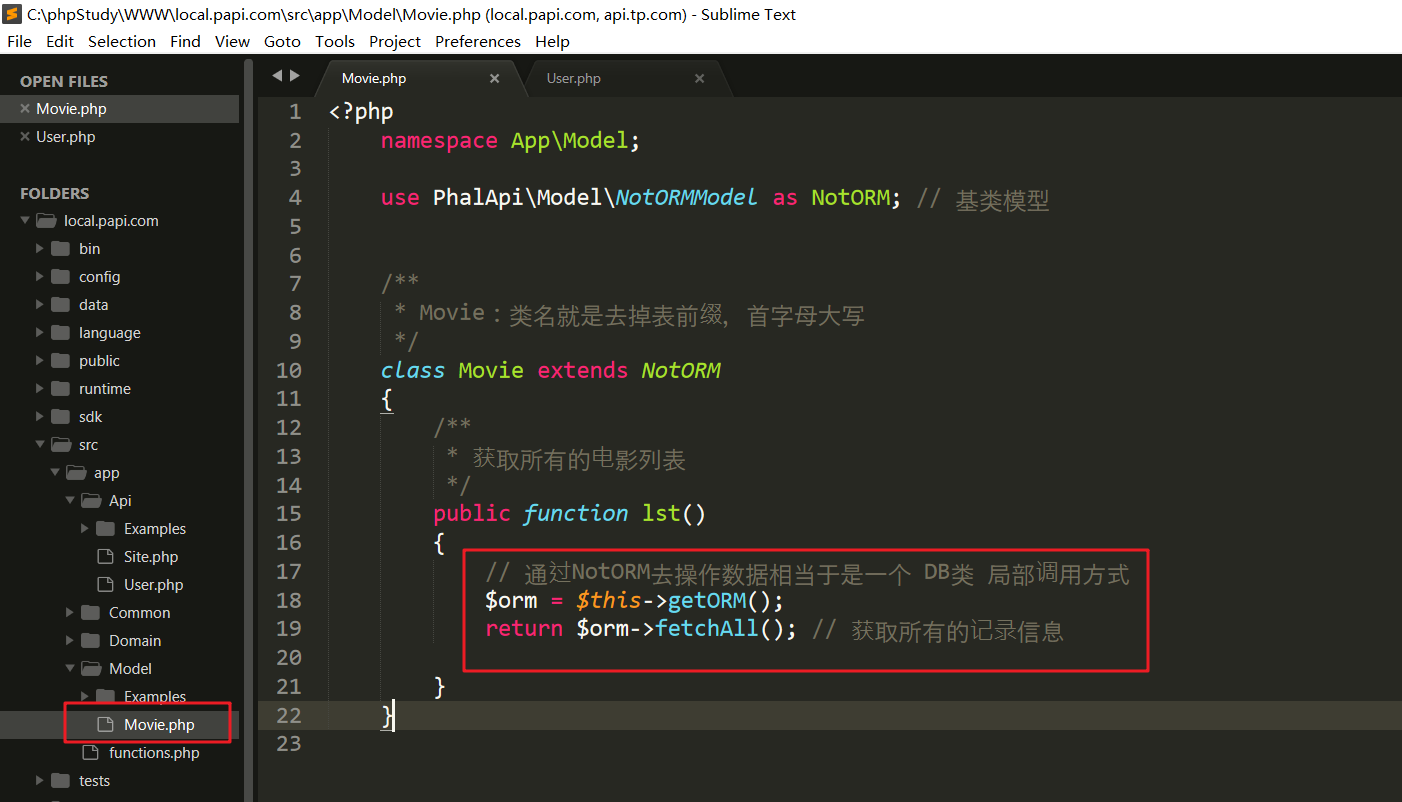Click the sidebar vertical scrollbar
The width and height of the screenshot is (1402, 802).
click(249, 430)
